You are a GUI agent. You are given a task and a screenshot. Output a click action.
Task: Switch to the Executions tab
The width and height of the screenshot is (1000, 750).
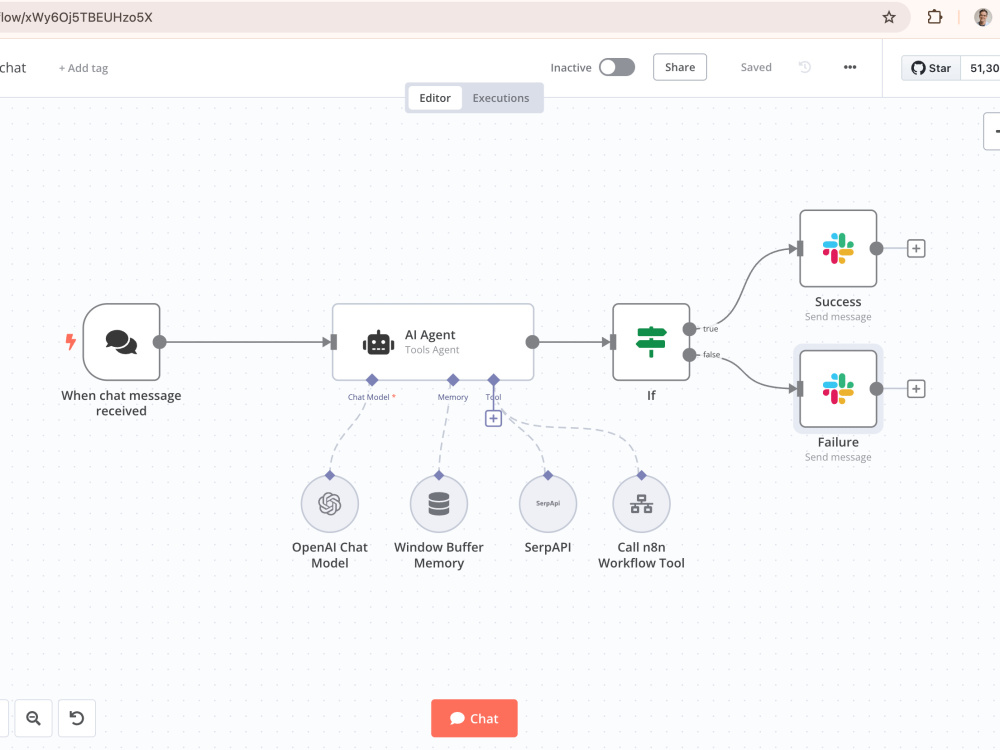[501, 98]
